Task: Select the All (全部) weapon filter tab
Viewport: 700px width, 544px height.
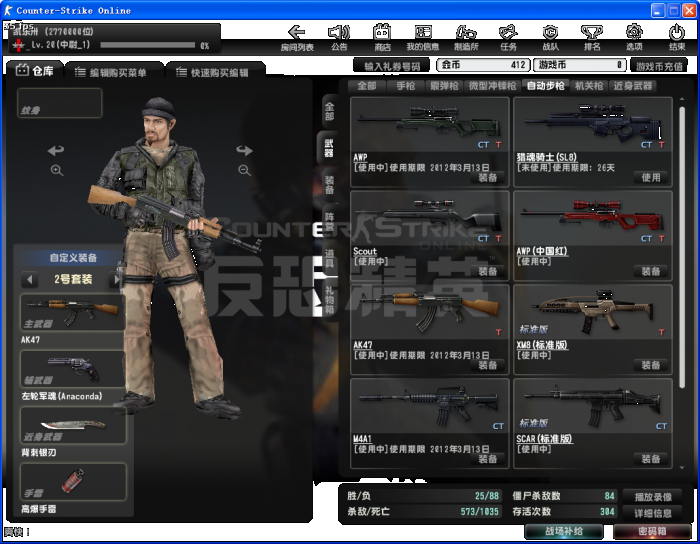Action: click(x=367, y=86)
